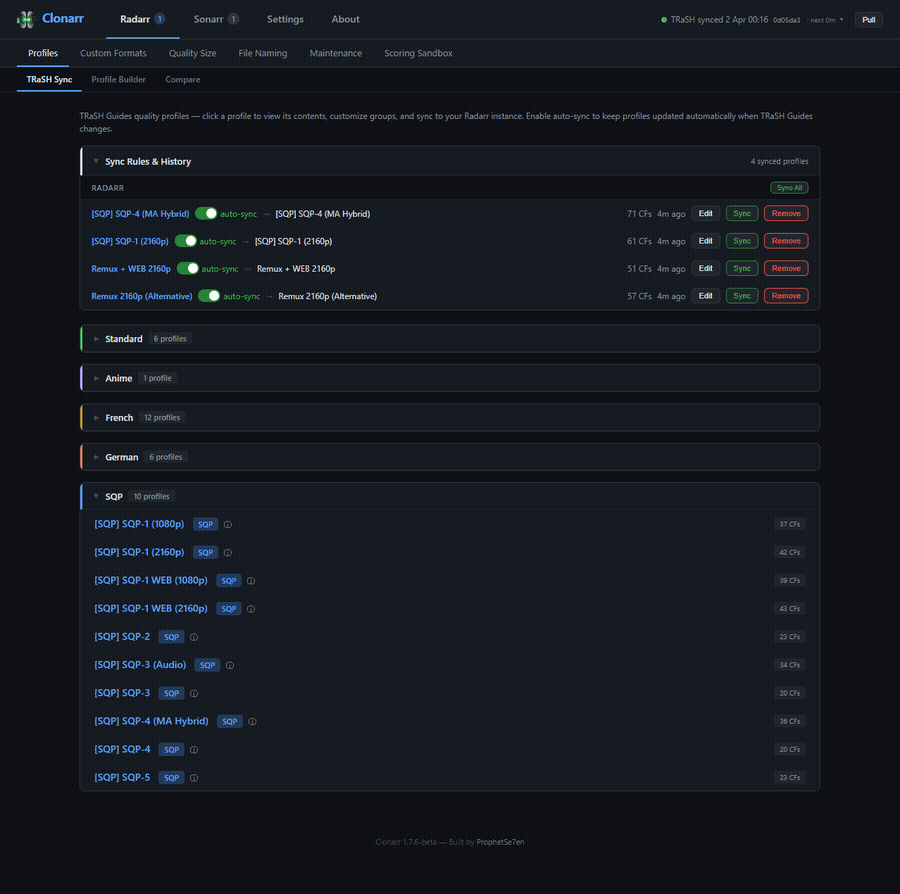Edit the Remux 2160p (Alternative) rule
Screen dimensions: 900x894
[705, 296]
